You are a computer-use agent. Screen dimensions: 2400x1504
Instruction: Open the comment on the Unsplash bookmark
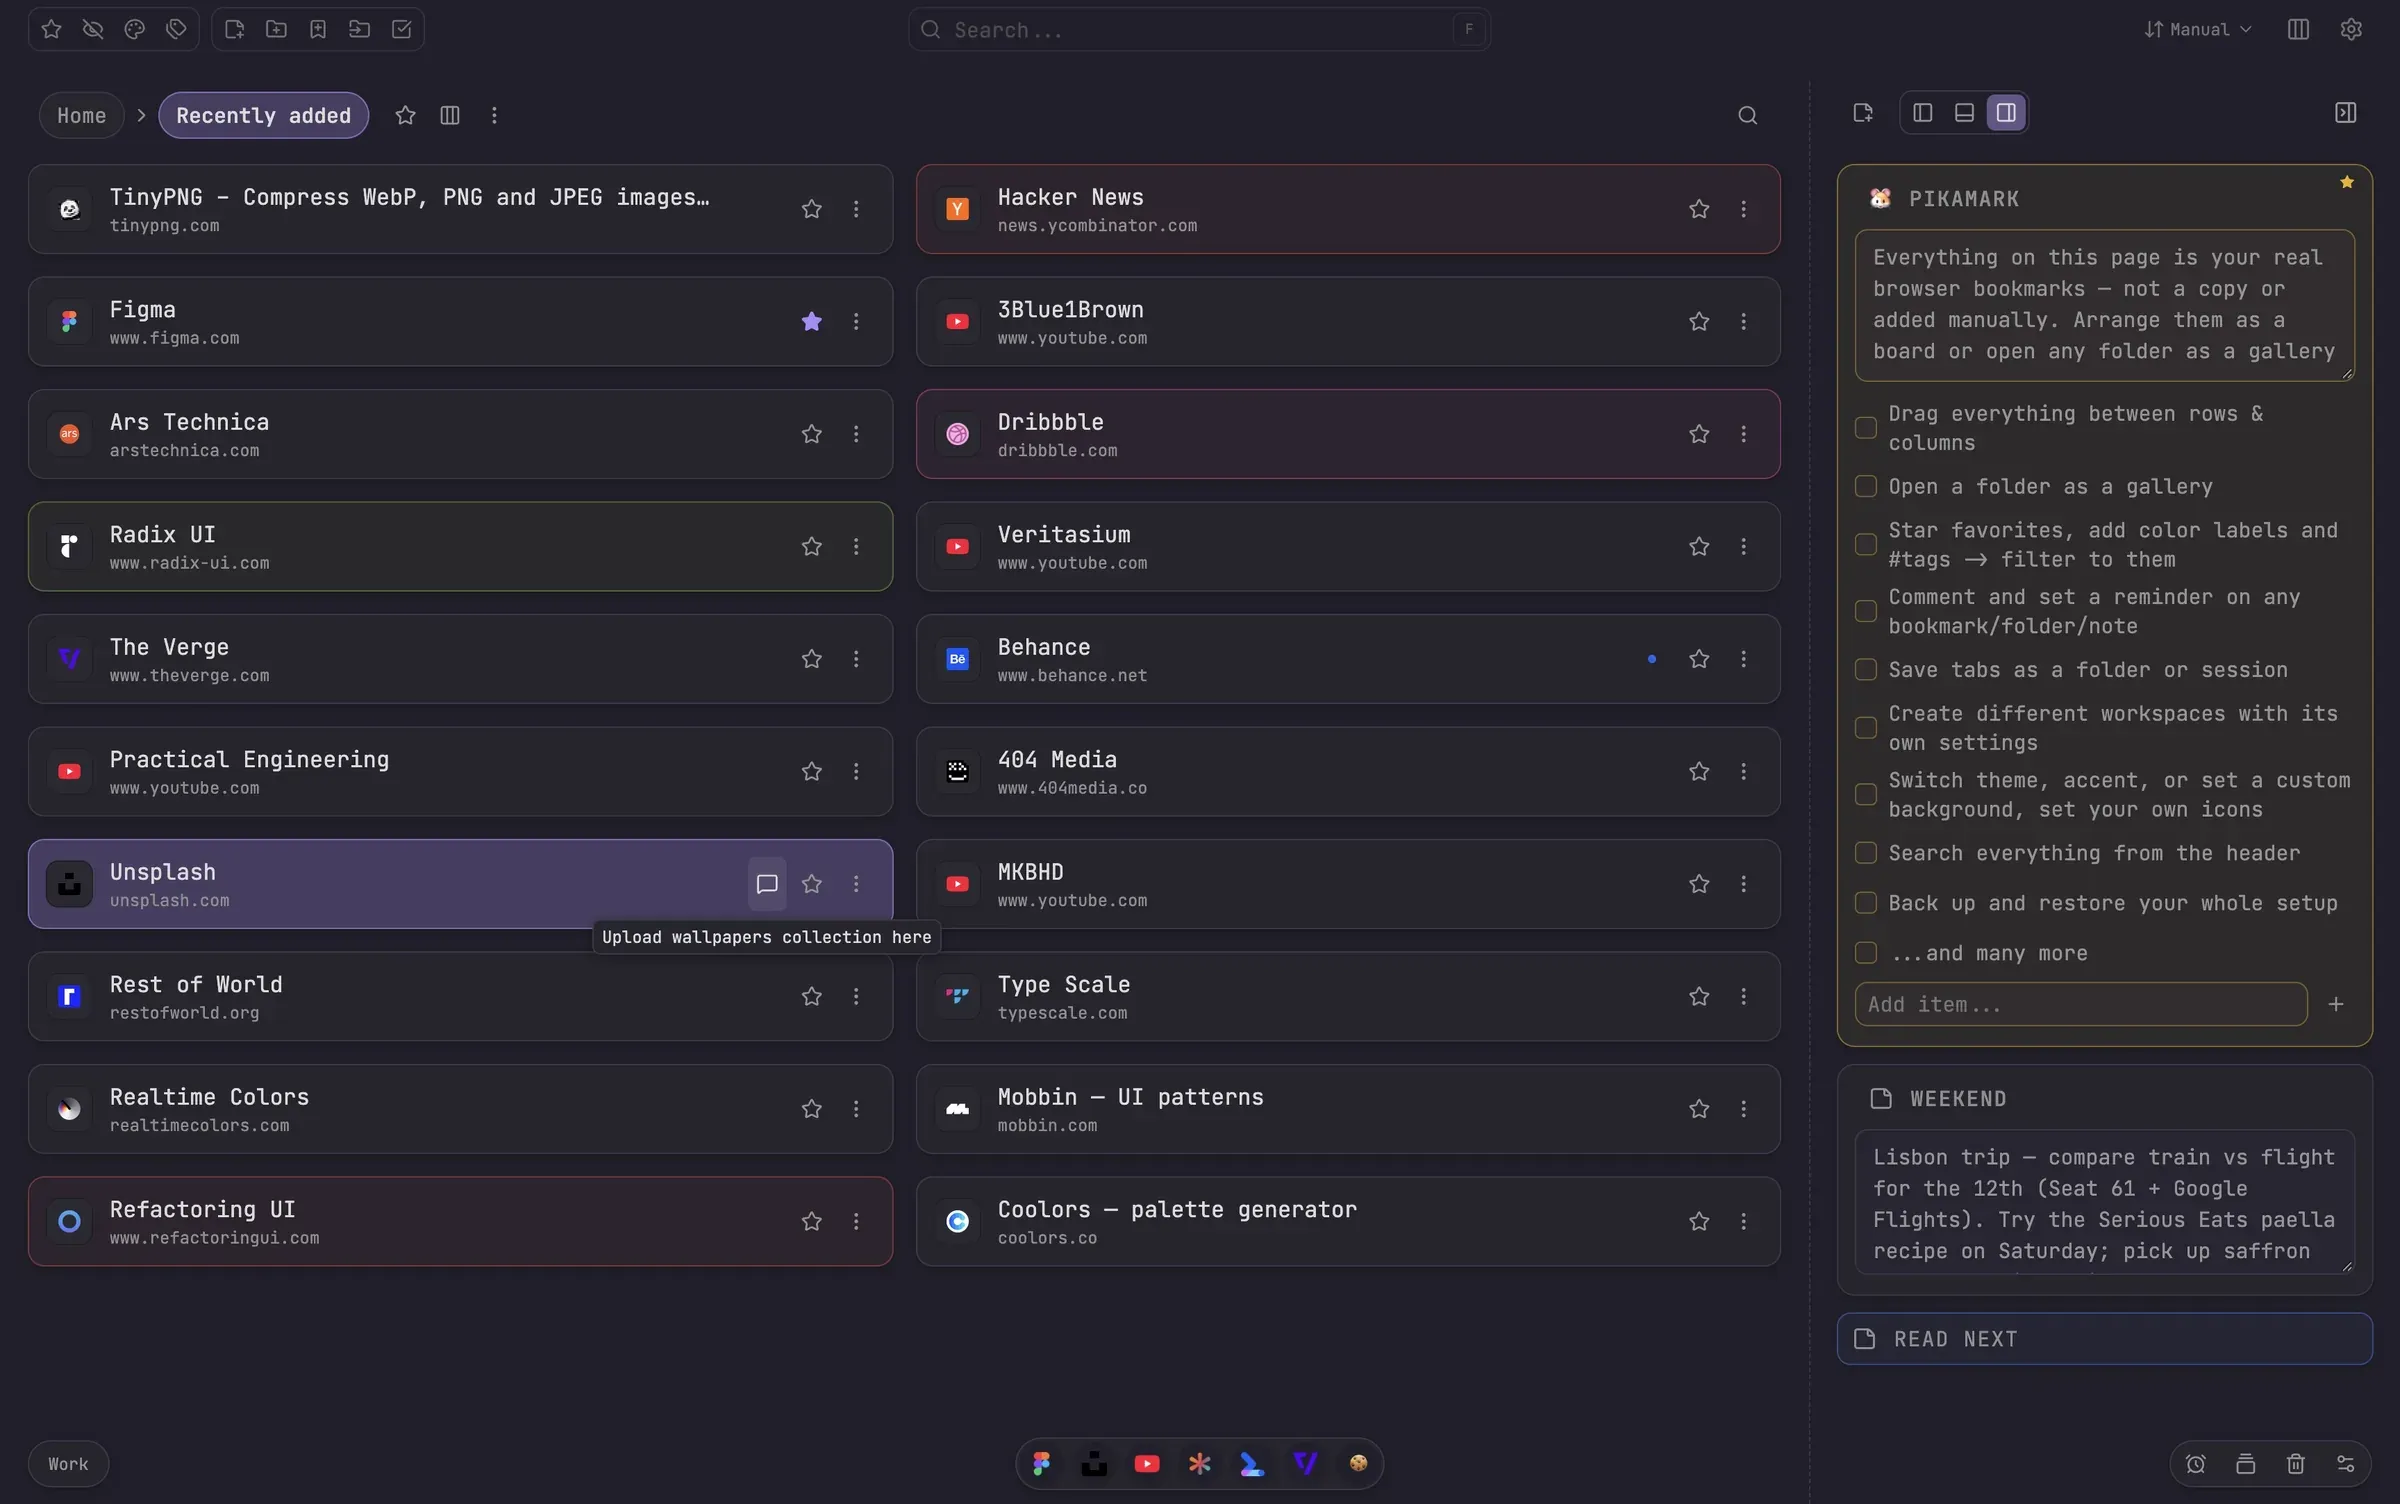point(767,884)
